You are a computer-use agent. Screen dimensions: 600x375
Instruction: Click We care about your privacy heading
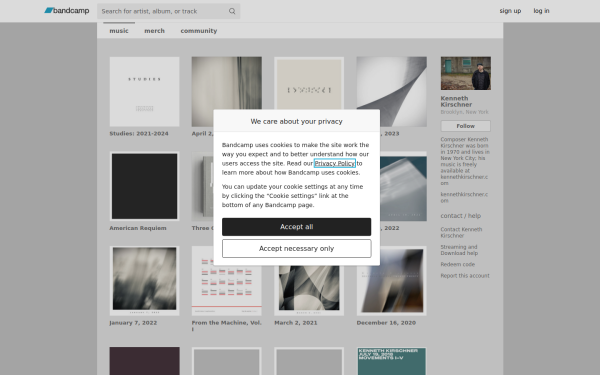(297, 121)
